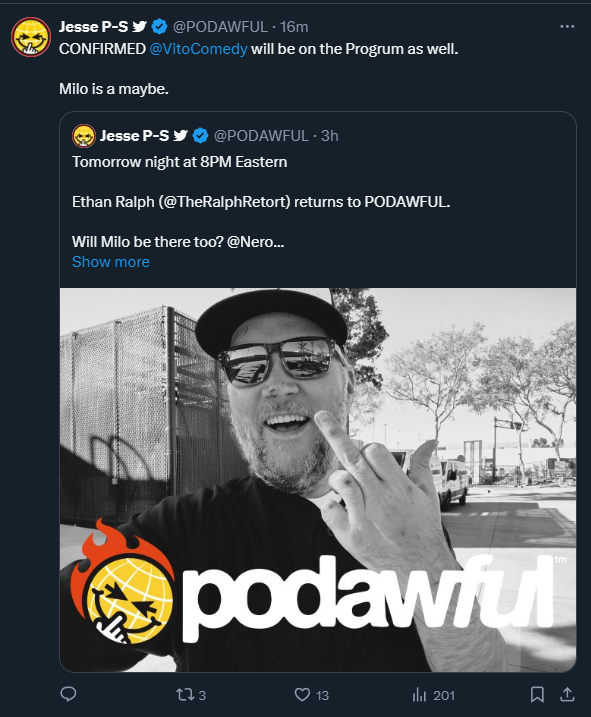Viewport: 591px width, 717px height.
Task: Click the quoted tweet's small avatar
Action: [84, 136]
